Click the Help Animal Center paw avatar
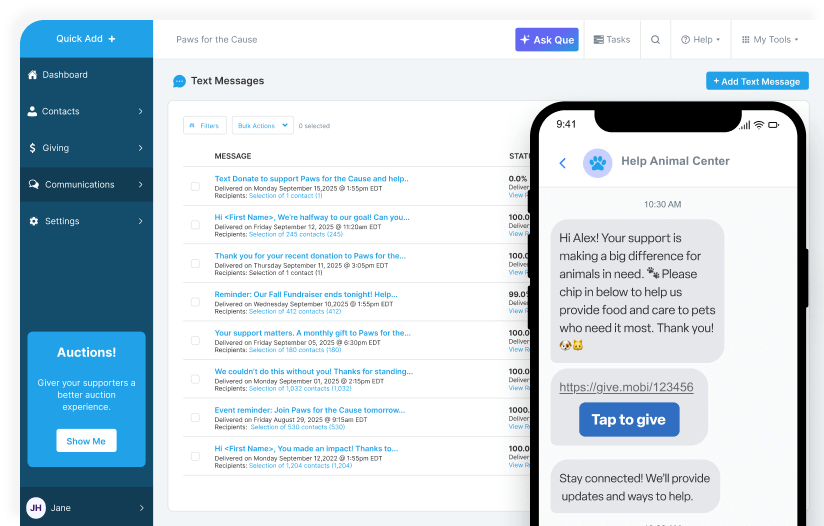 (x=597, y=162)
